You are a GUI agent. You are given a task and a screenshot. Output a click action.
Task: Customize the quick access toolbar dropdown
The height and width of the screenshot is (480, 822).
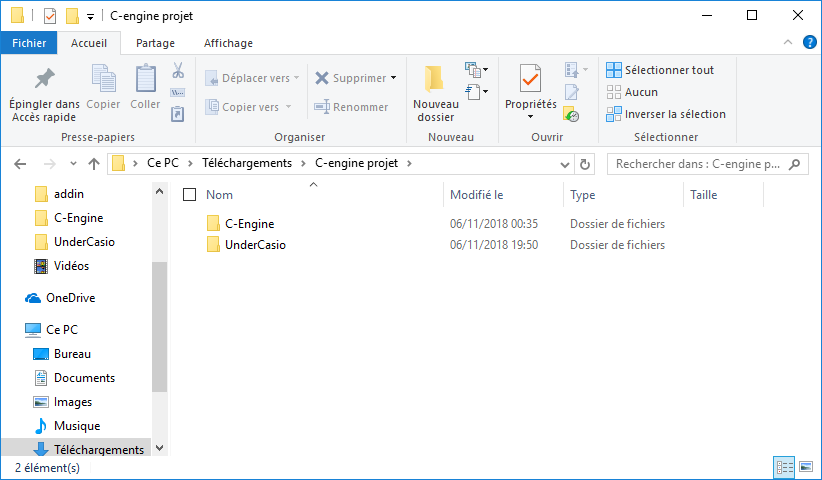(x=90, y=17)
